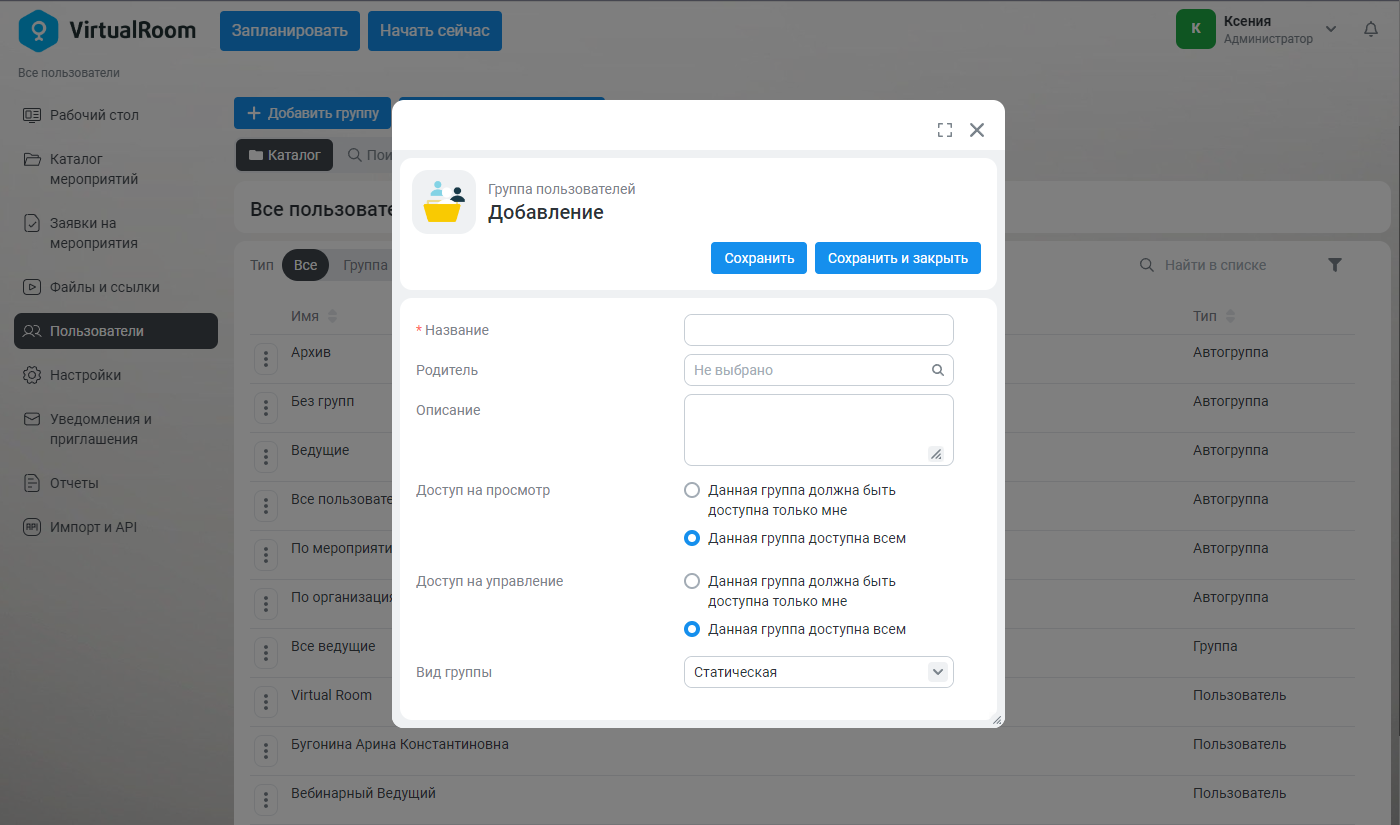Click the Ксения user avatar

pyautogui.click(x=1196, y=29)
